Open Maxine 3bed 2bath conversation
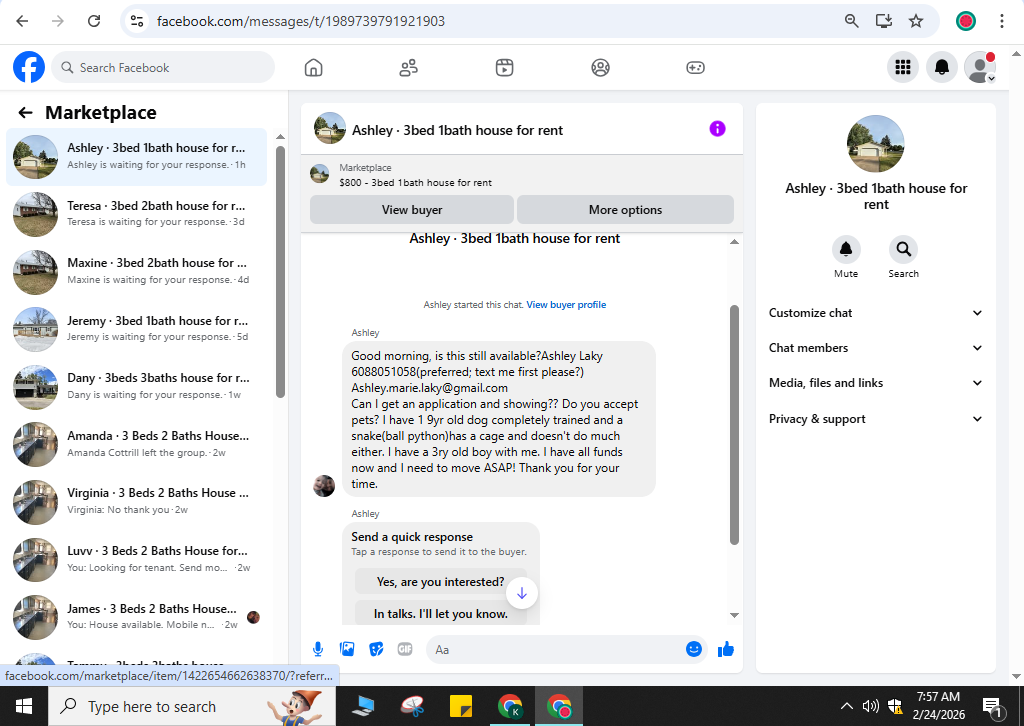The height and width of the screenshot is (726, 1024). coord(136,272)
